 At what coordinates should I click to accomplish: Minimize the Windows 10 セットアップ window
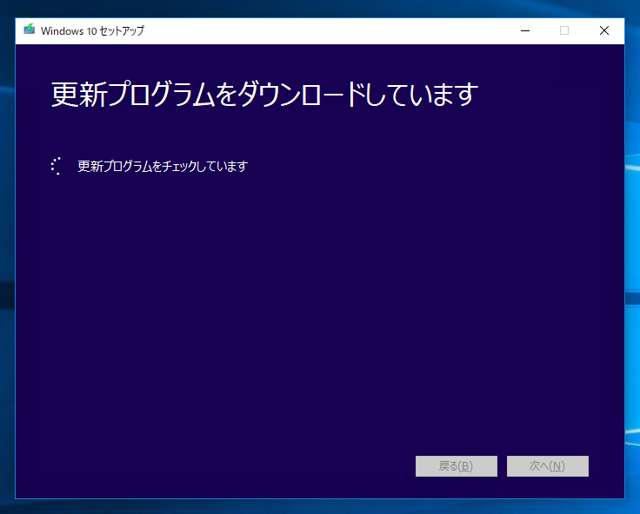pos(525,31)
